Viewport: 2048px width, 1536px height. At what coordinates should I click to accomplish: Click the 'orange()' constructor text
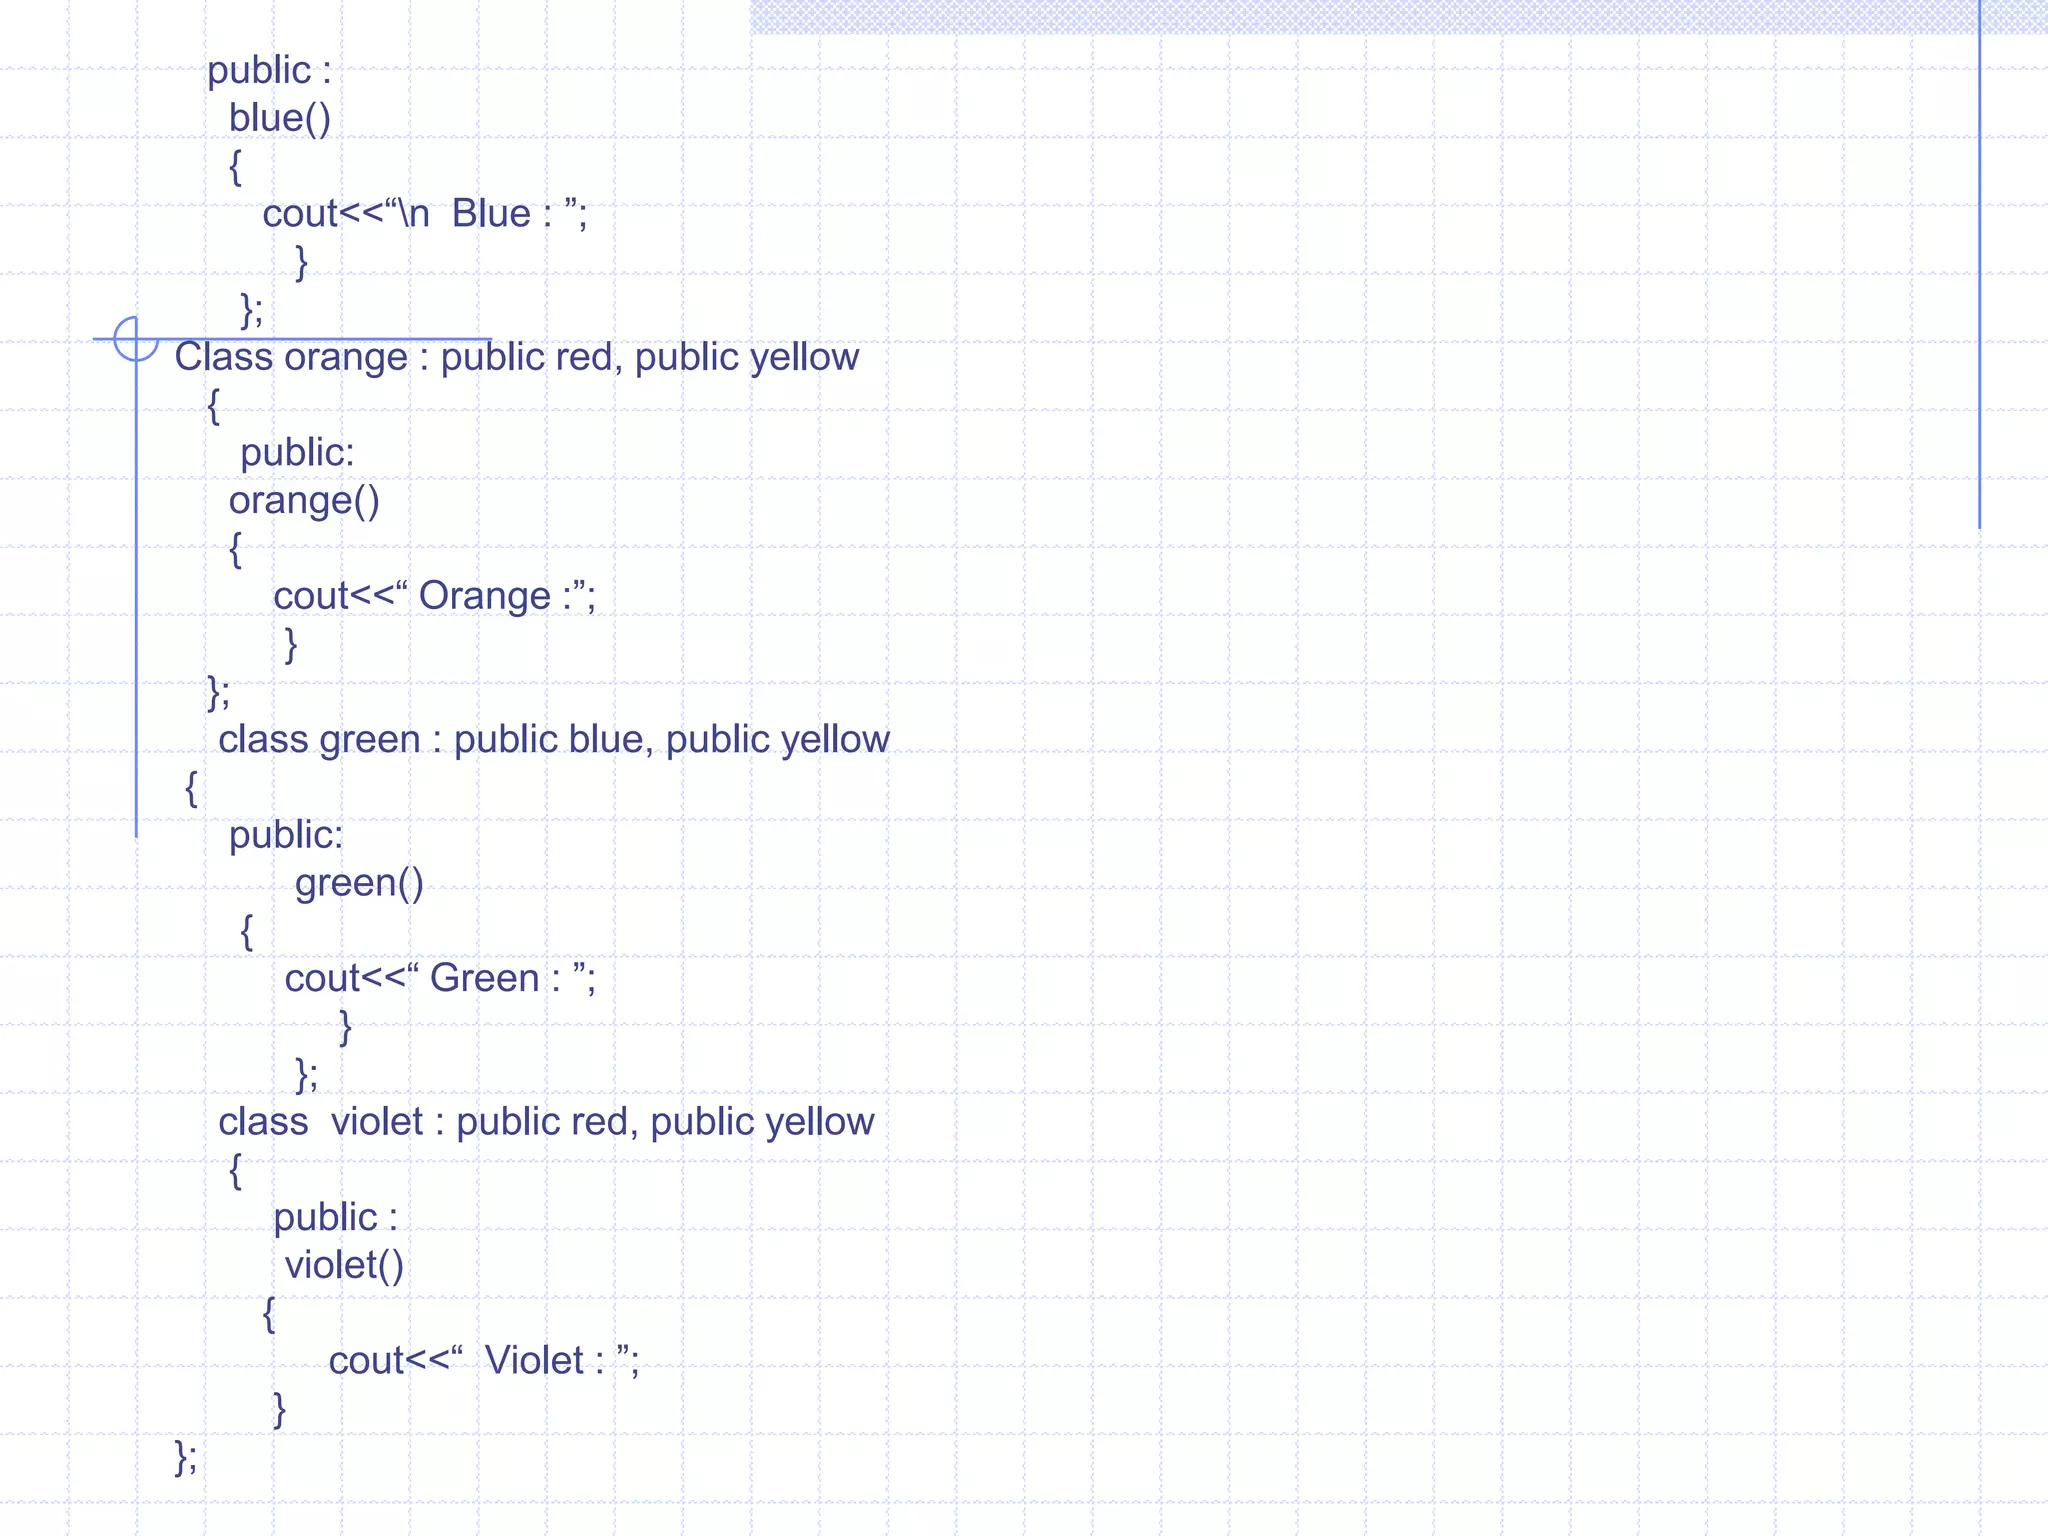(x=304, y=500)
